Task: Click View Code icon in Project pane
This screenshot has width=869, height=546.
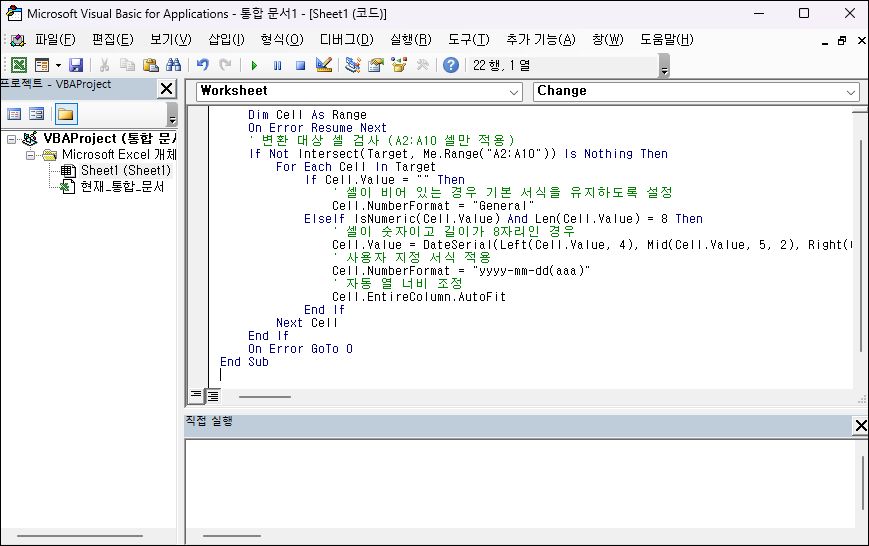Action: pyautogui.click(x=14, y=114)
